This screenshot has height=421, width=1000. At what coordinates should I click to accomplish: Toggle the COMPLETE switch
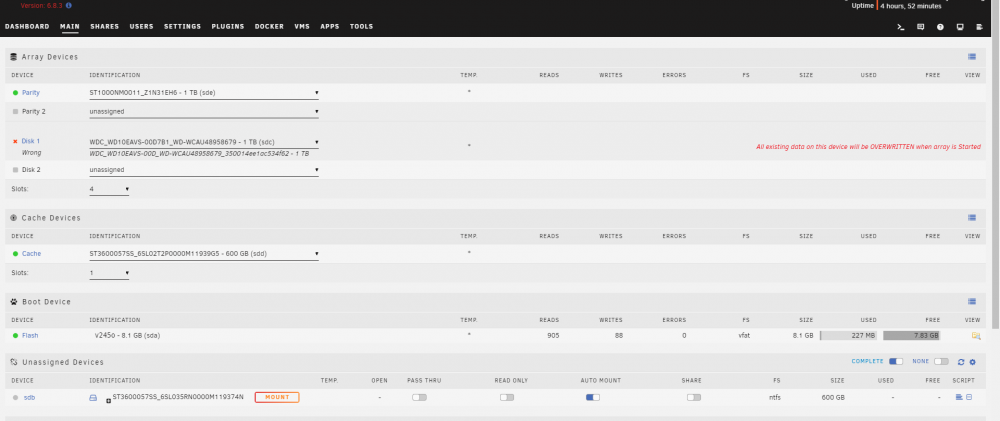(x=896, y=362)
